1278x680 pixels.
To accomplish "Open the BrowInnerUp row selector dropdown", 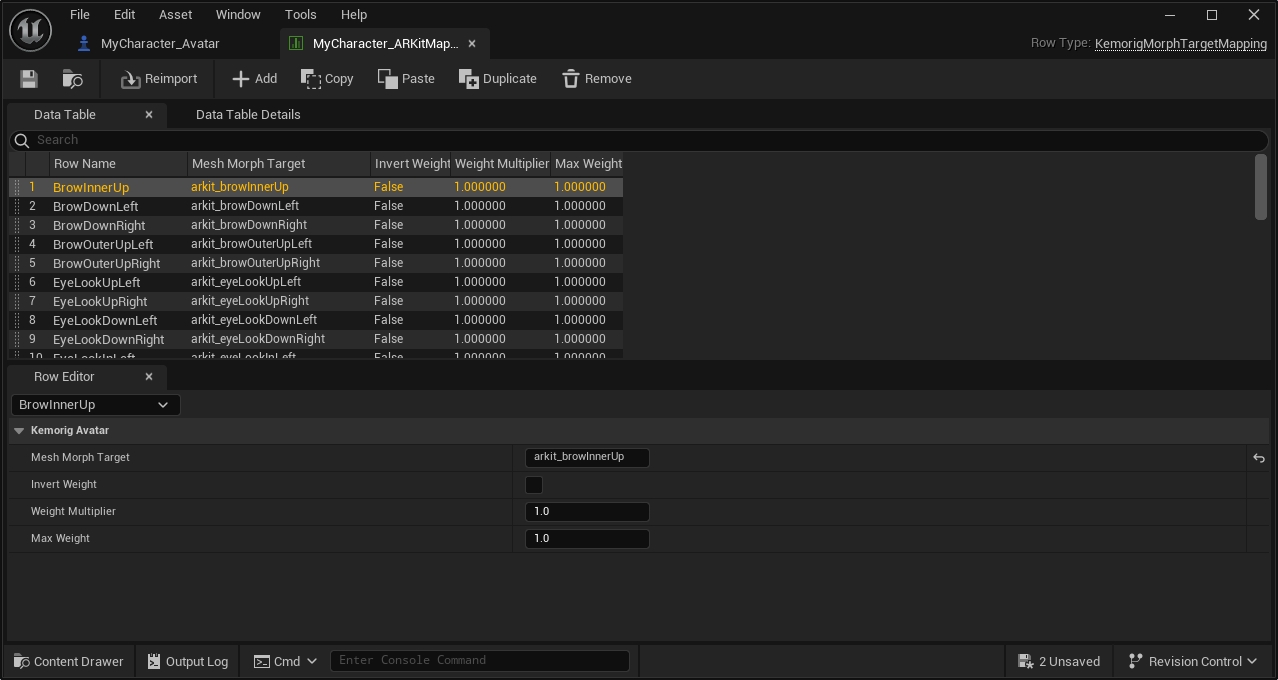I will pos(95,405).
